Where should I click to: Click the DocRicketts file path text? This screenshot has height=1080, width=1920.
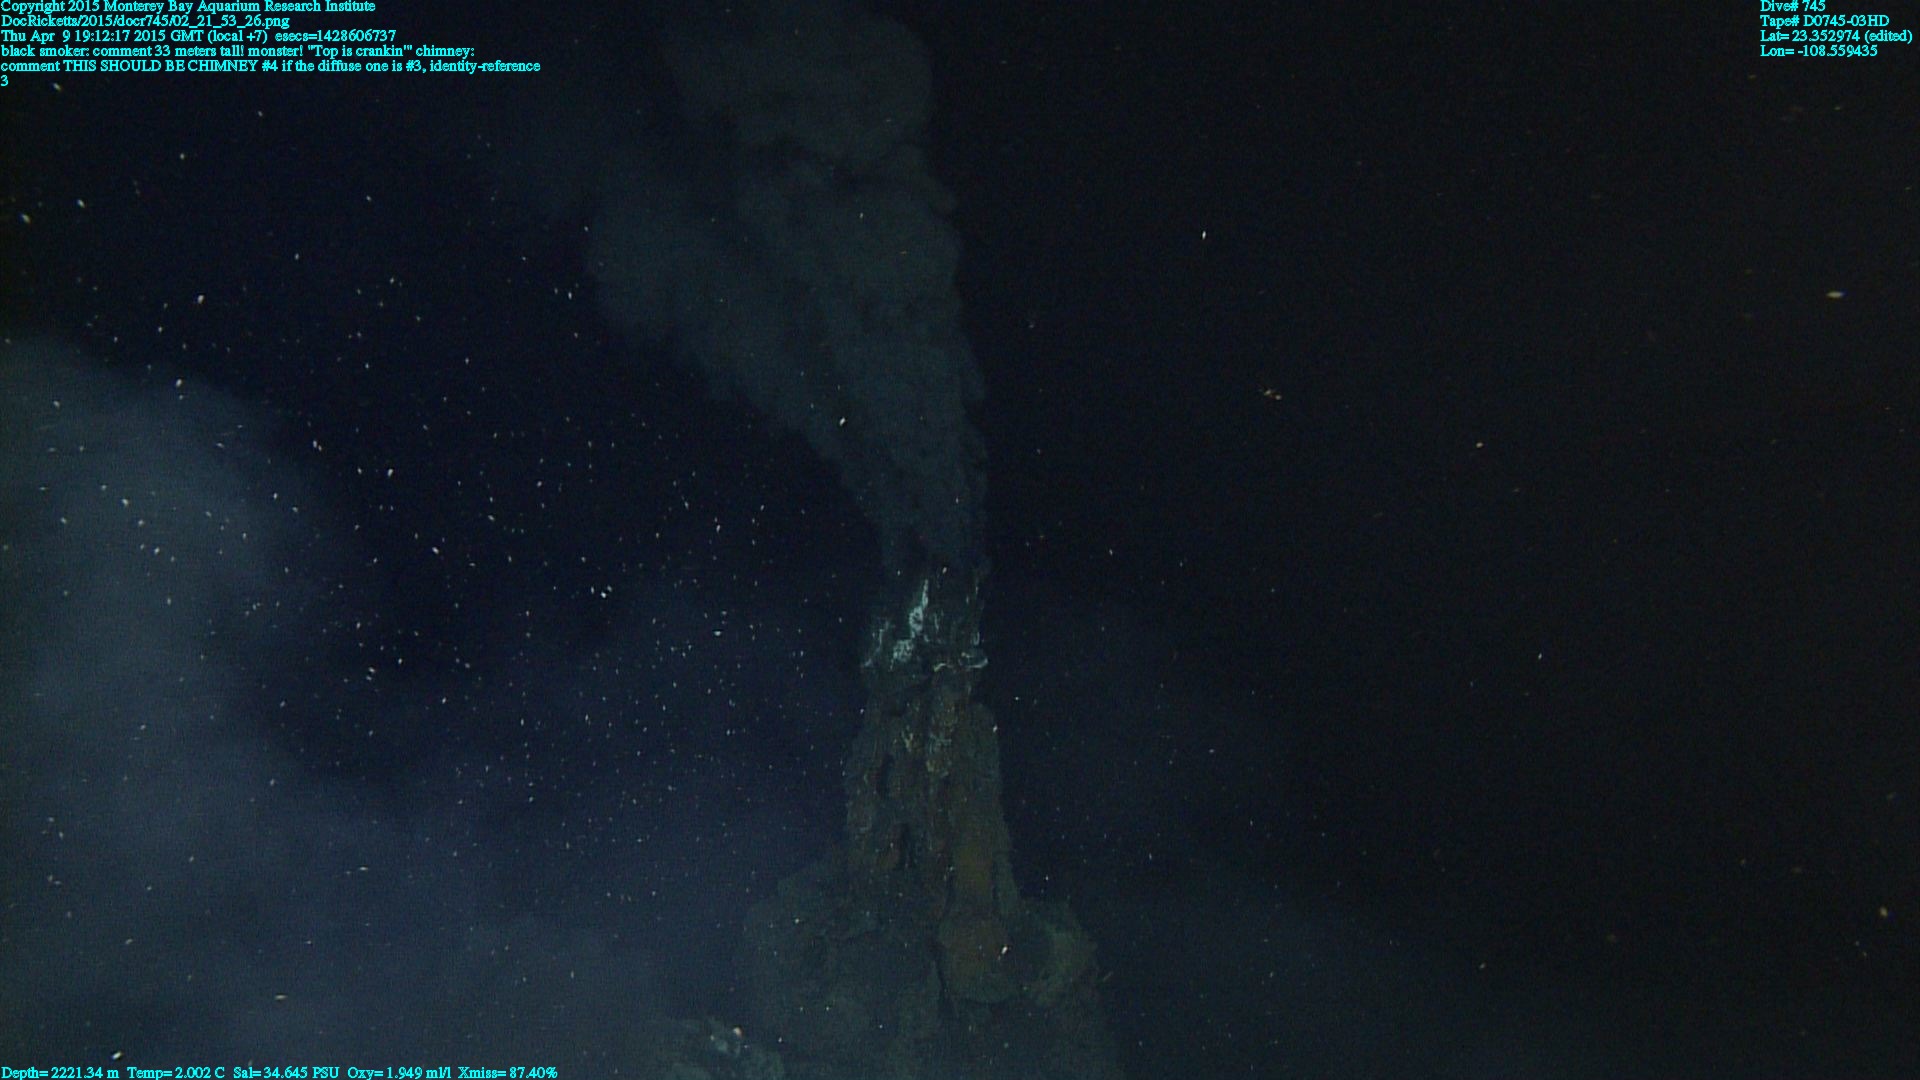pyautogui.click(x=145, y=21)
